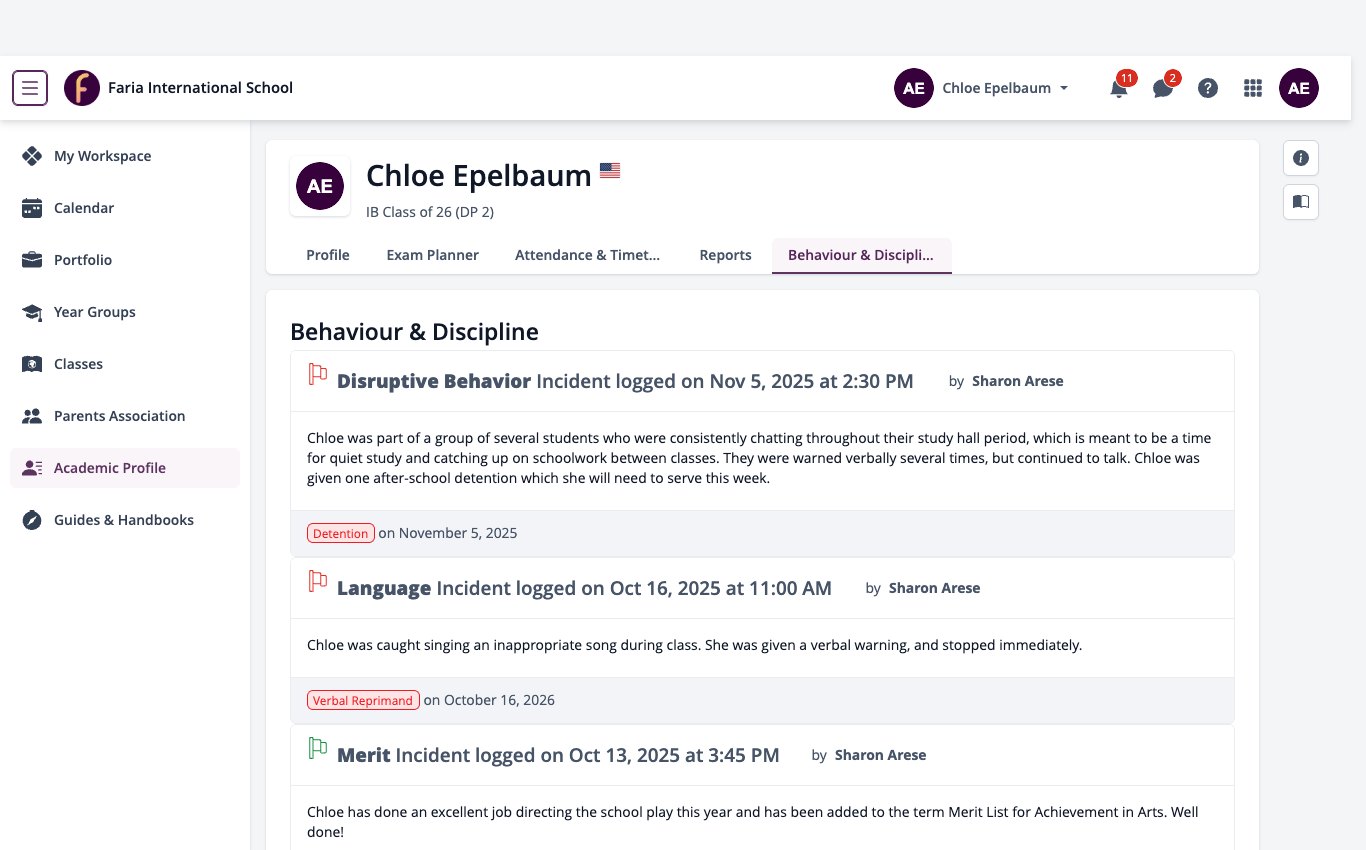Open the user avatar in the header's right corner
This screenshot has width=1366, height=850.
tap(1299, 88)
